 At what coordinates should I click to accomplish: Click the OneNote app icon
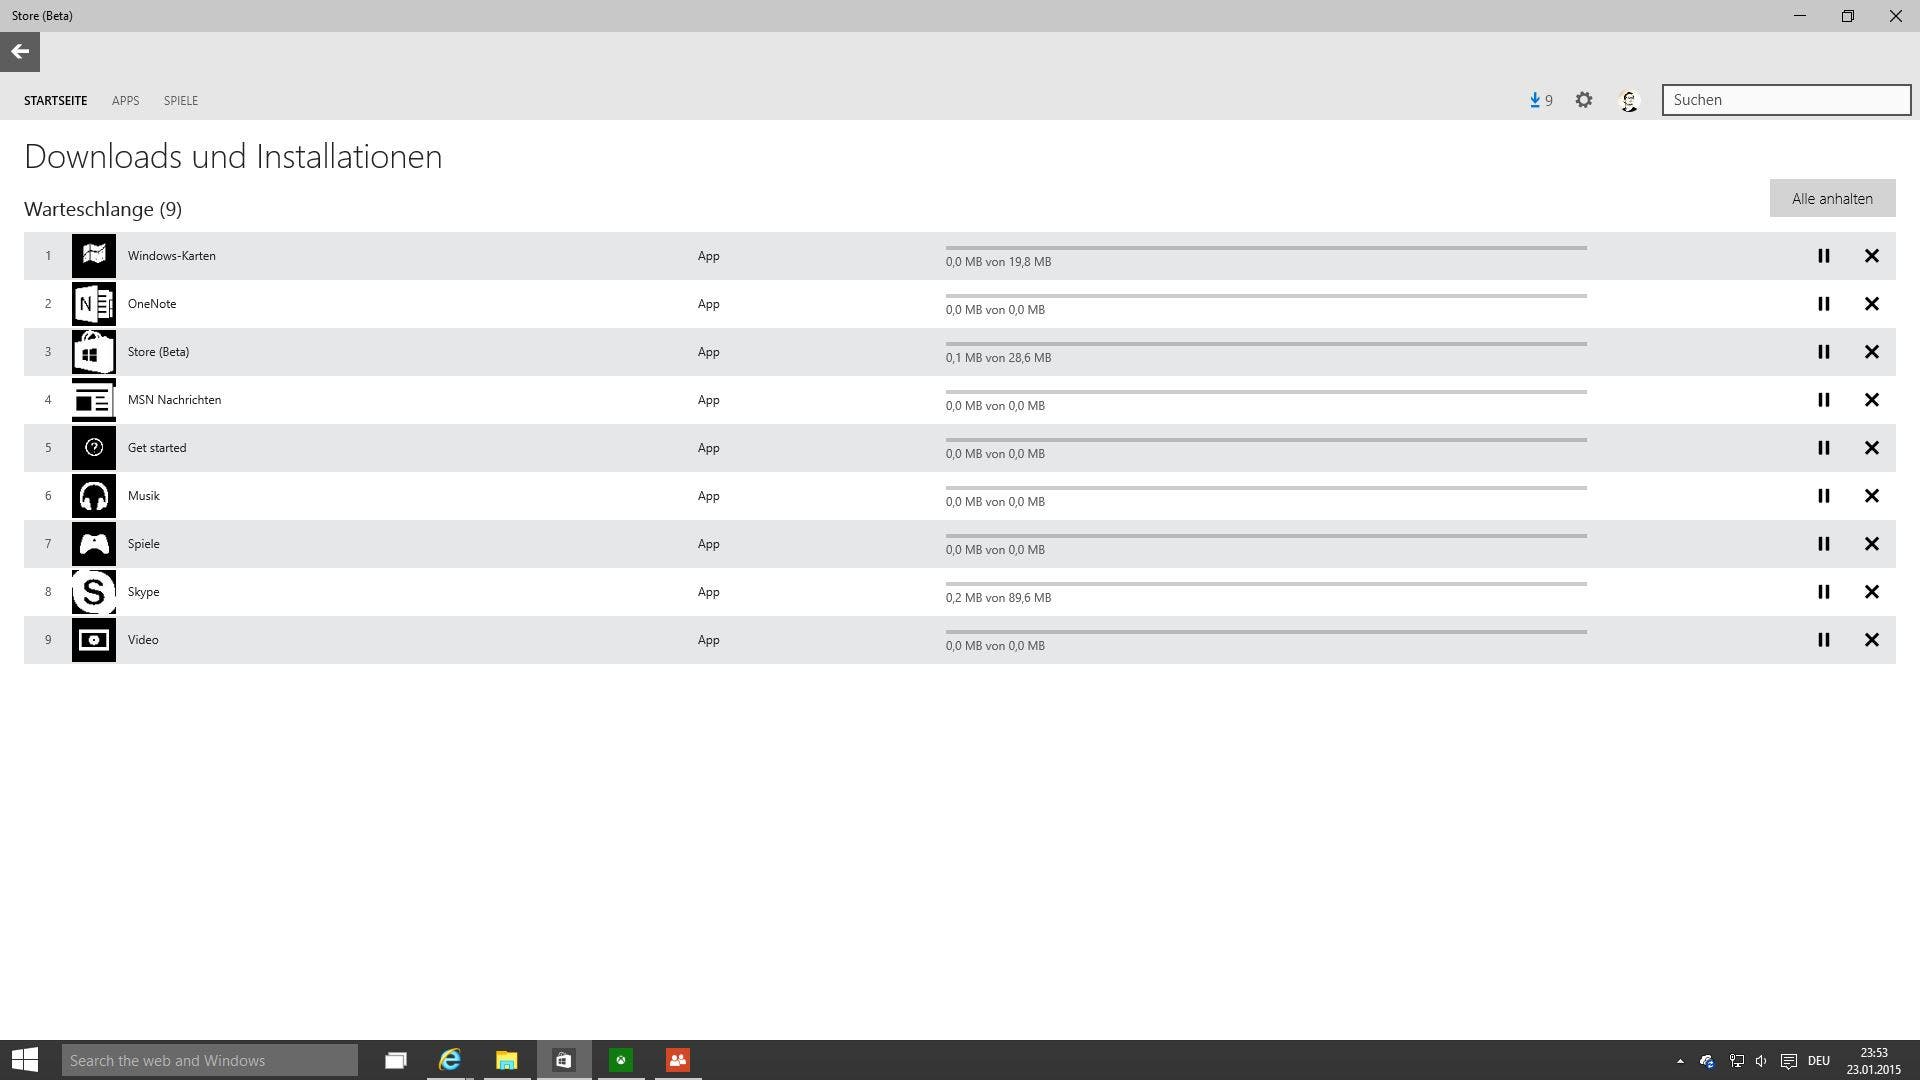(94, 304)
